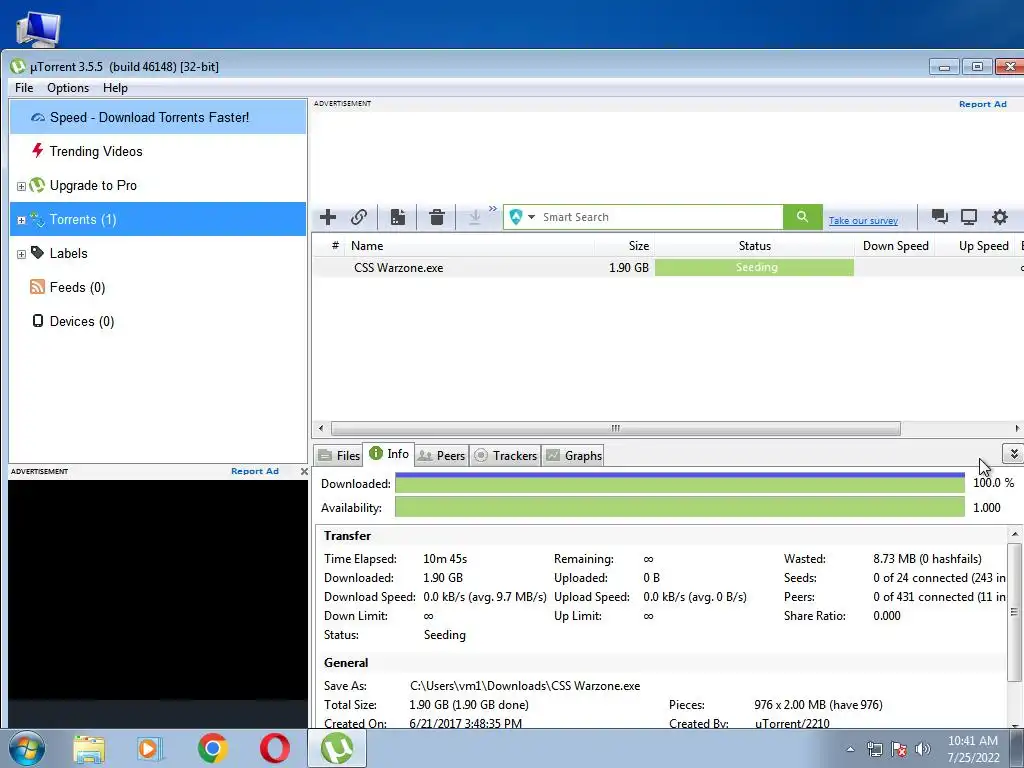Open the Help menu
1024x768 pixels.
[115, 88]
